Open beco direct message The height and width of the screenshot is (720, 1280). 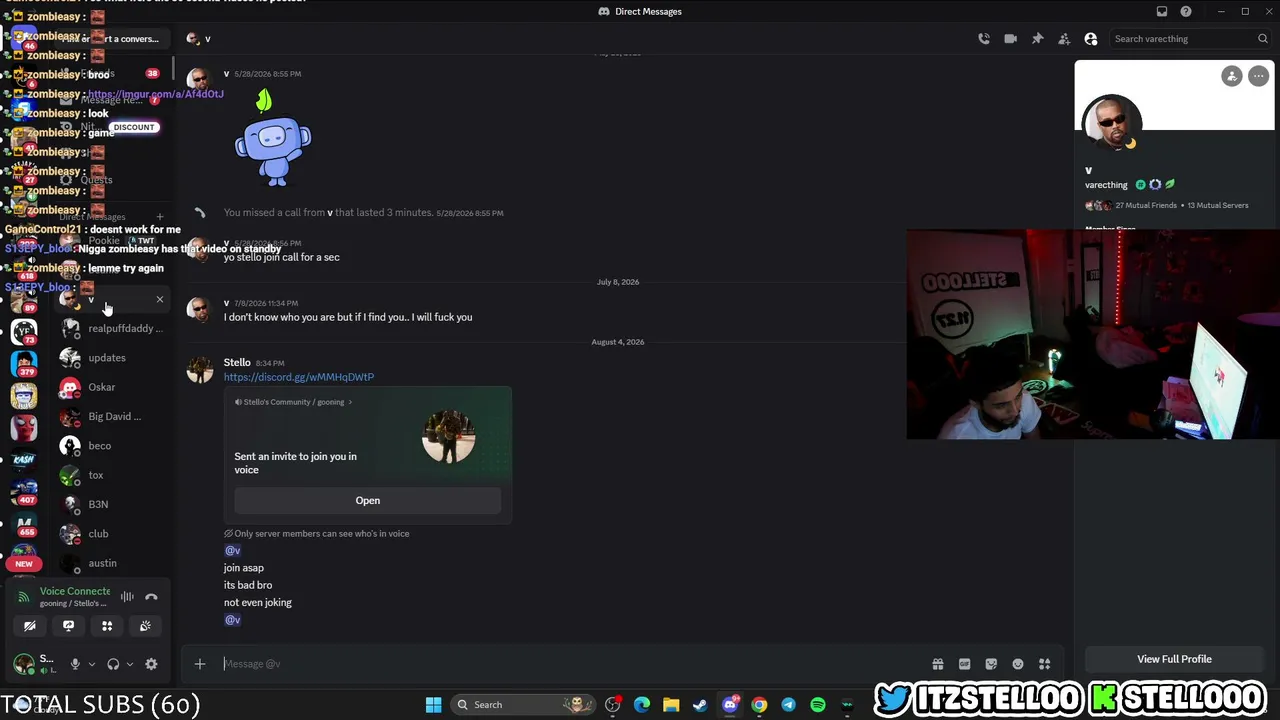(x=112, y=446)
